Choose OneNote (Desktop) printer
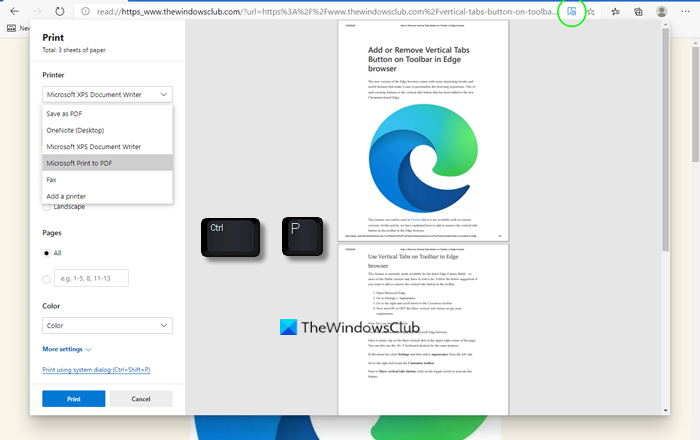700x440 pixels. (107, 130)
